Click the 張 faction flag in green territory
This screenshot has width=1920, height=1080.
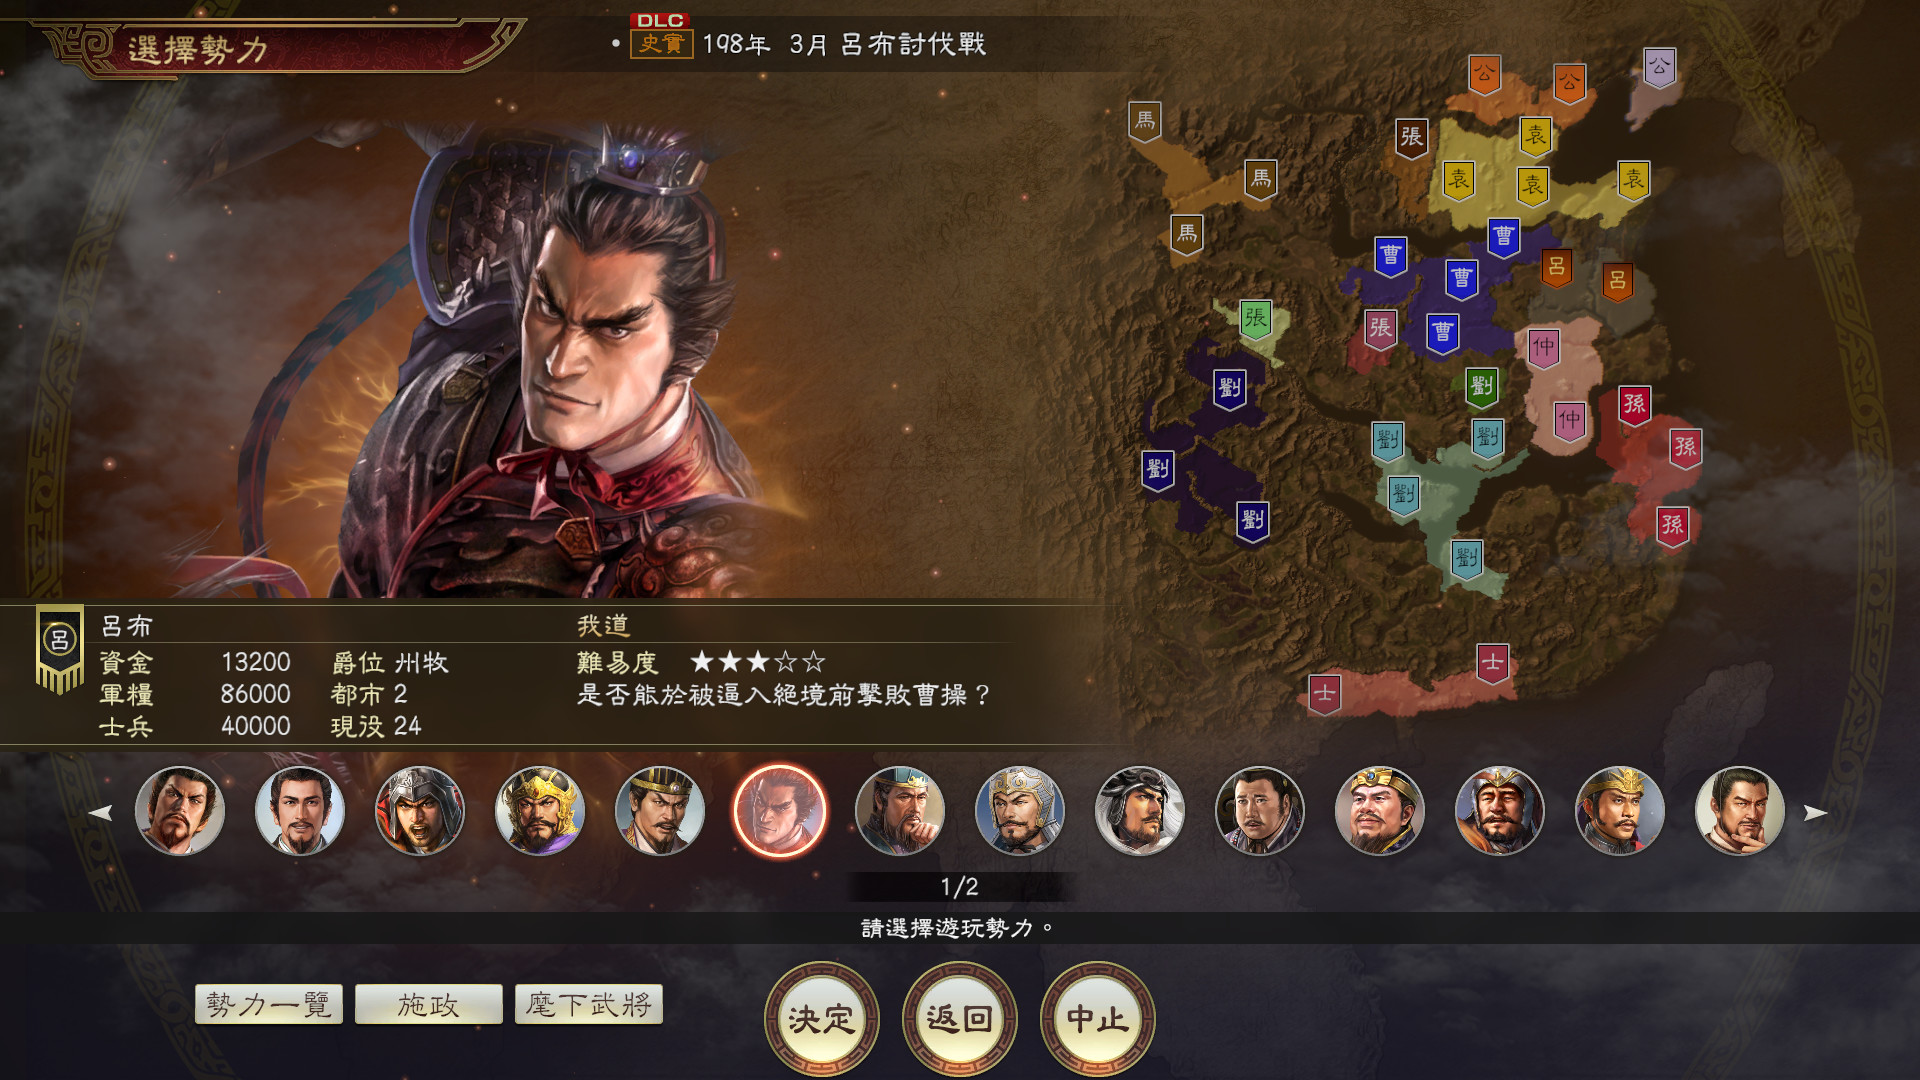click(1255, 320)
